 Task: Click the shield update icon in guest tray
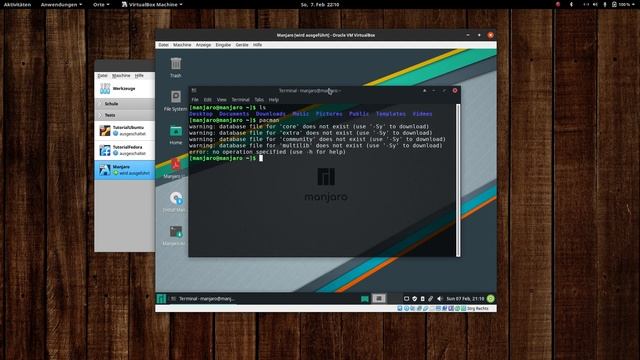(415, 299)
